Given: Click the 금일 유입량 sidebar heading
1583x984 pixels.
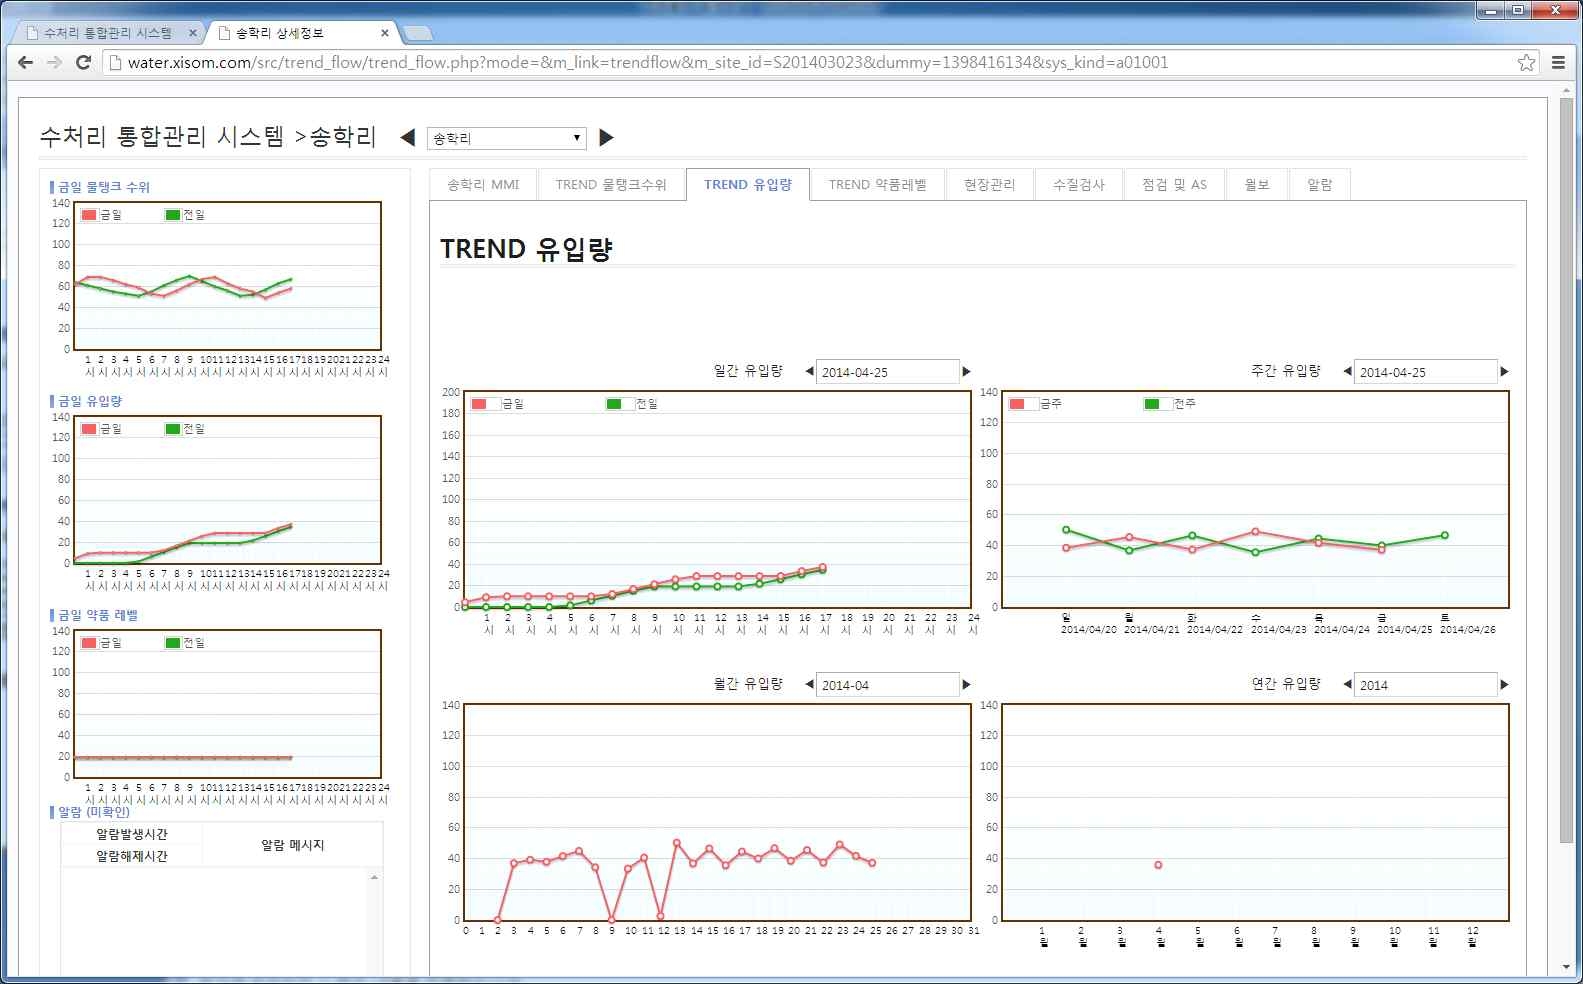Looking at the screenshot, I should 90,401.
